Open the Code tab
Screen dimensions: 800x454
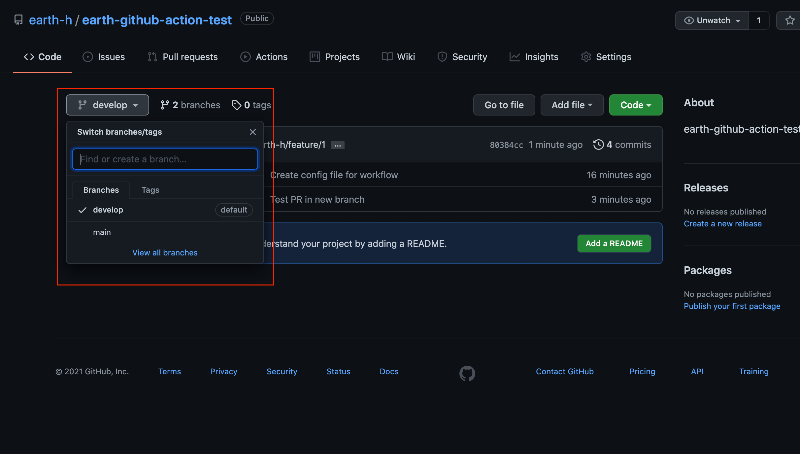tap(42, 57)
